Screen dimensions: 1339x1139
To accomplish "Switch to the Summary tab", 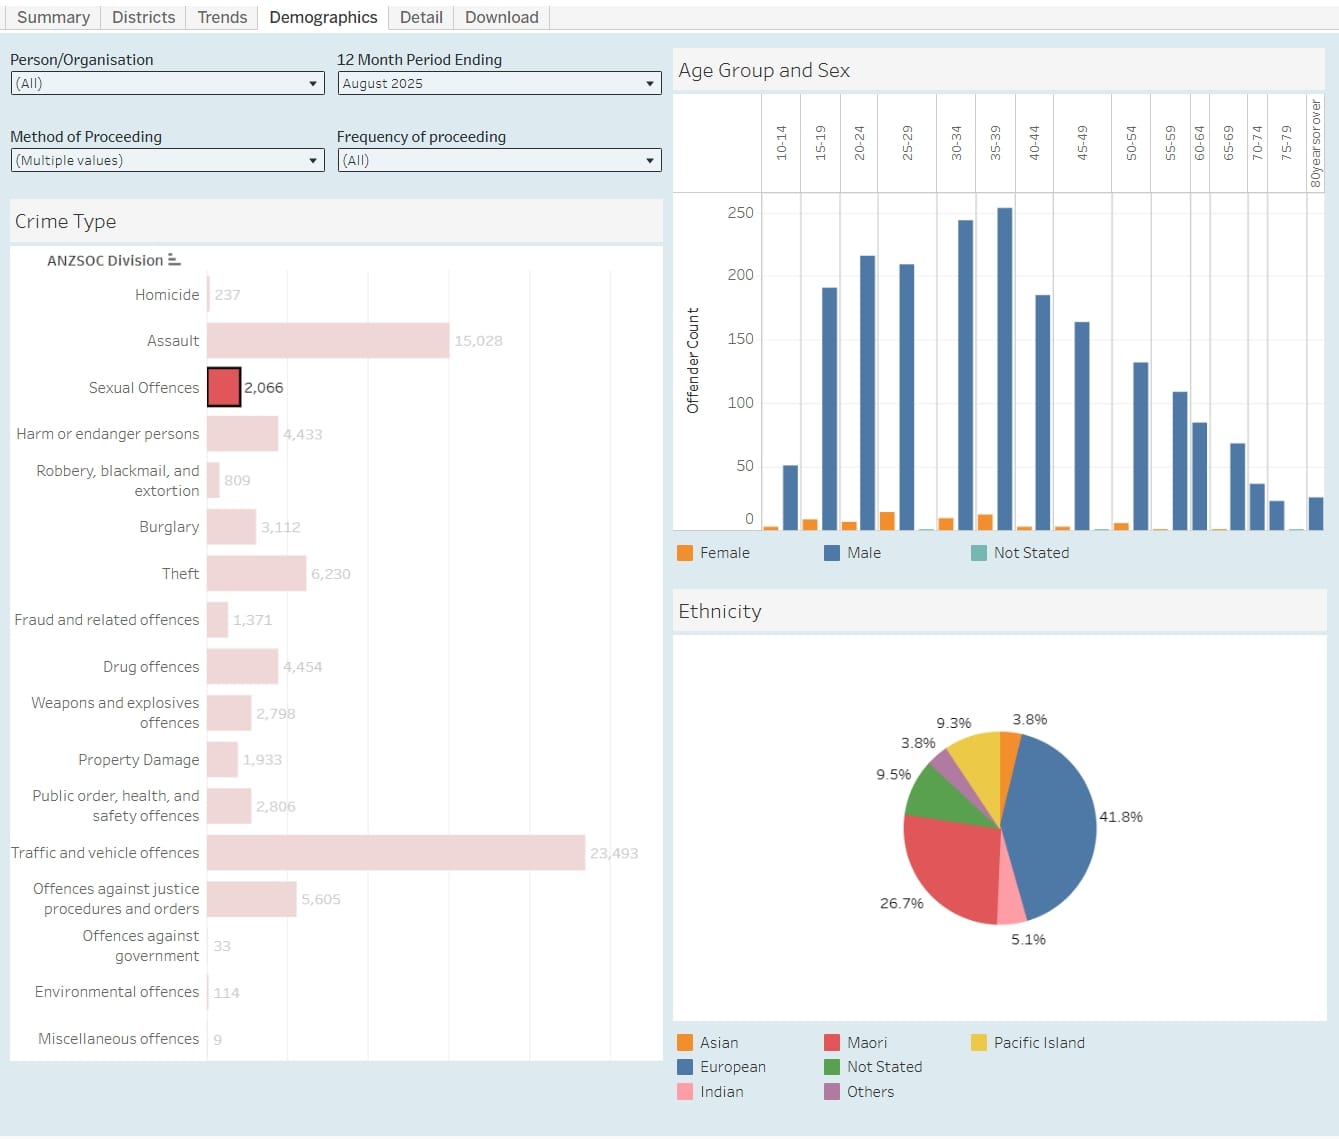I will pyautogui.click(x=53, y=17).
